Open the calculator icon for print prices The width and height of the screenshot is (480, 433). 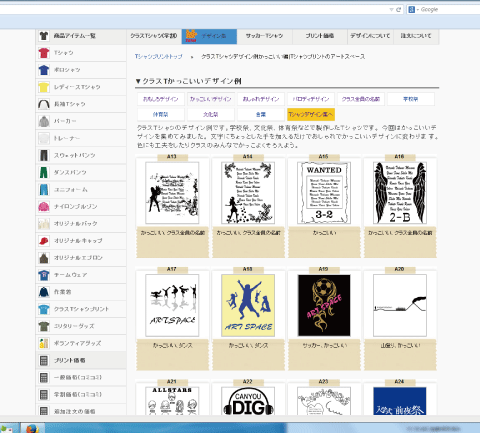(x=44, y=360)
